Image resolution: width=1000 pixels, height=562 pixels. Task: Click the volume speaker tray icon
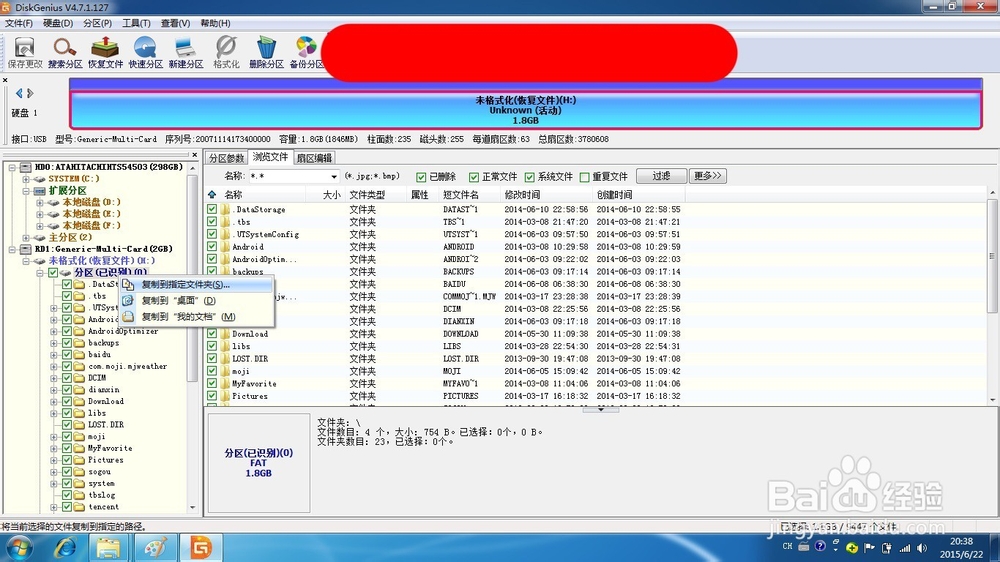(922, 548)
